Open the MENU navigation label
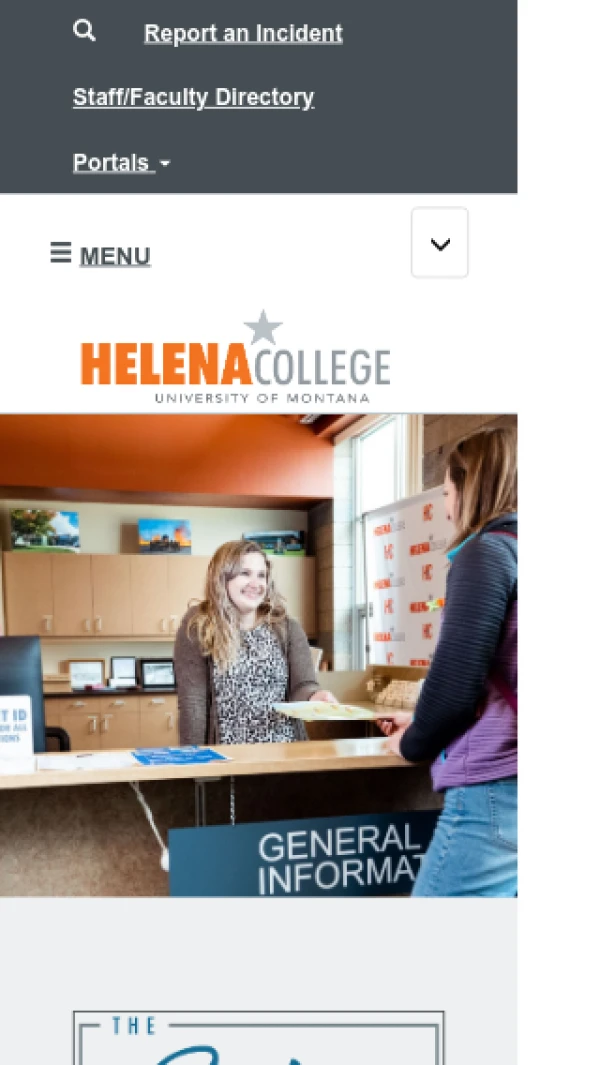600x1065 pixels. click(x=115, y=256)
